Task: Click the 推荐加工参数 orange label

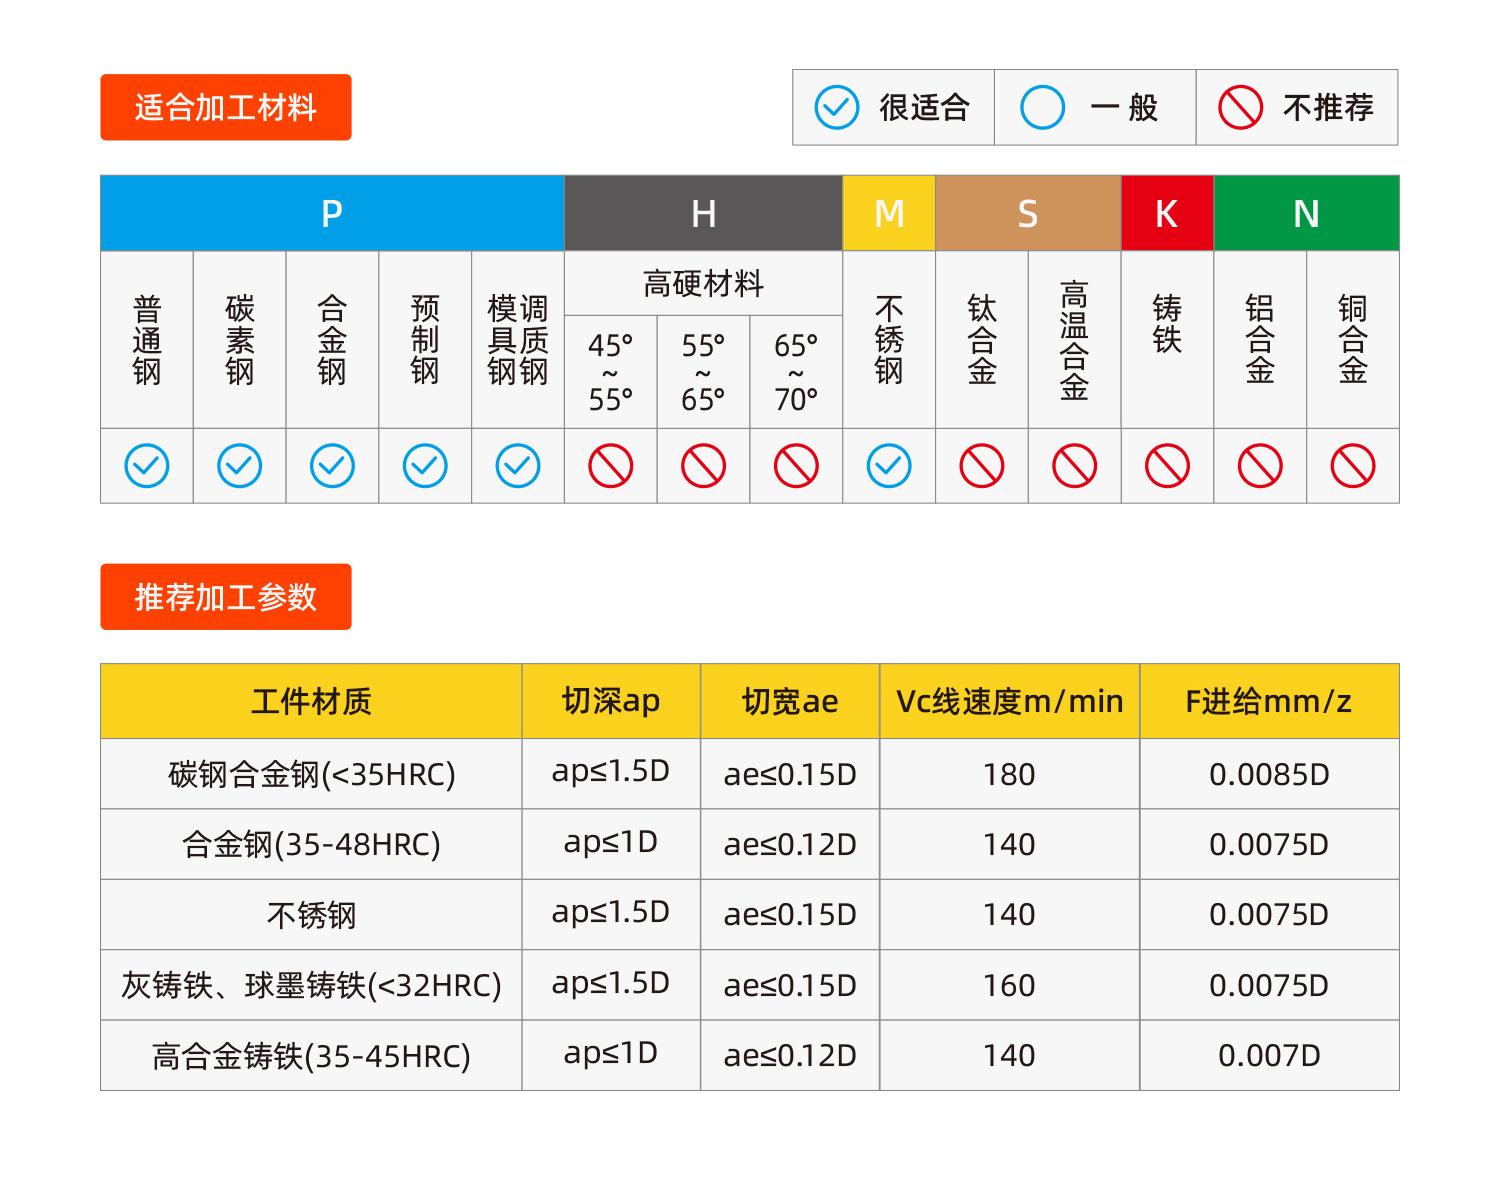Action: coord(226,597)
